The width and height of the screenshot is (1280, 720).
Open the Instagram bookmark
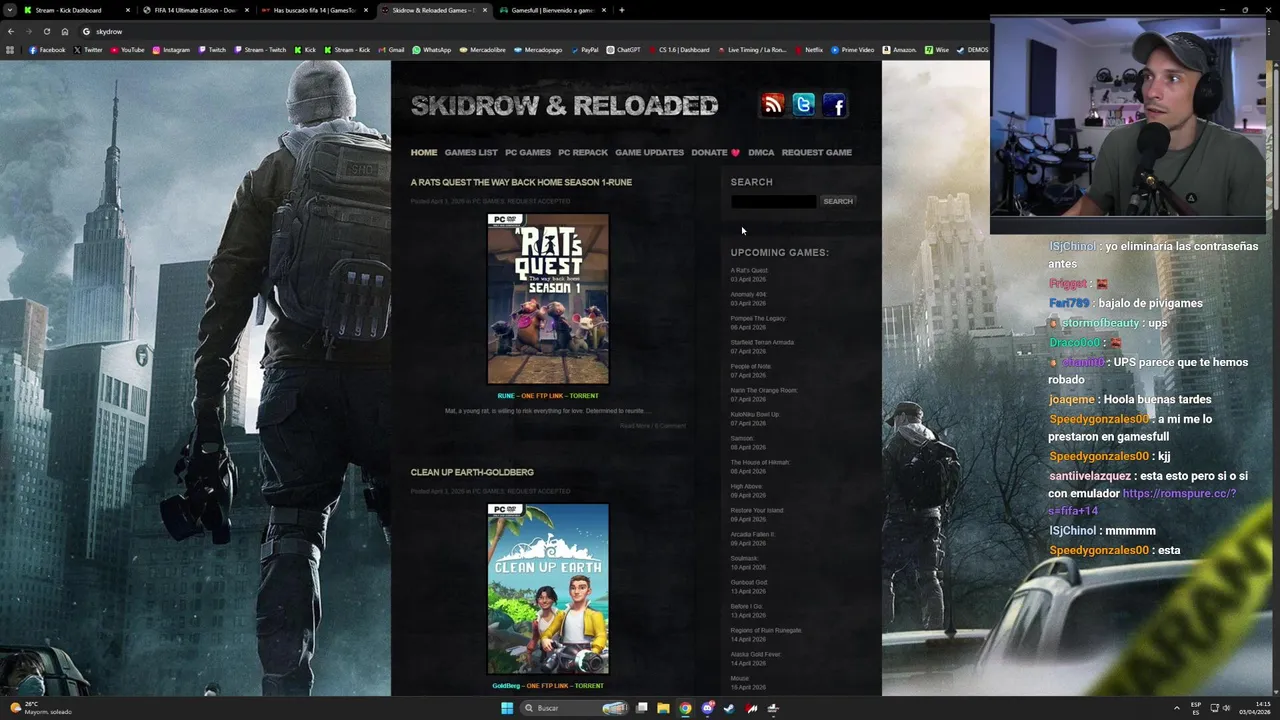(171, 50)
